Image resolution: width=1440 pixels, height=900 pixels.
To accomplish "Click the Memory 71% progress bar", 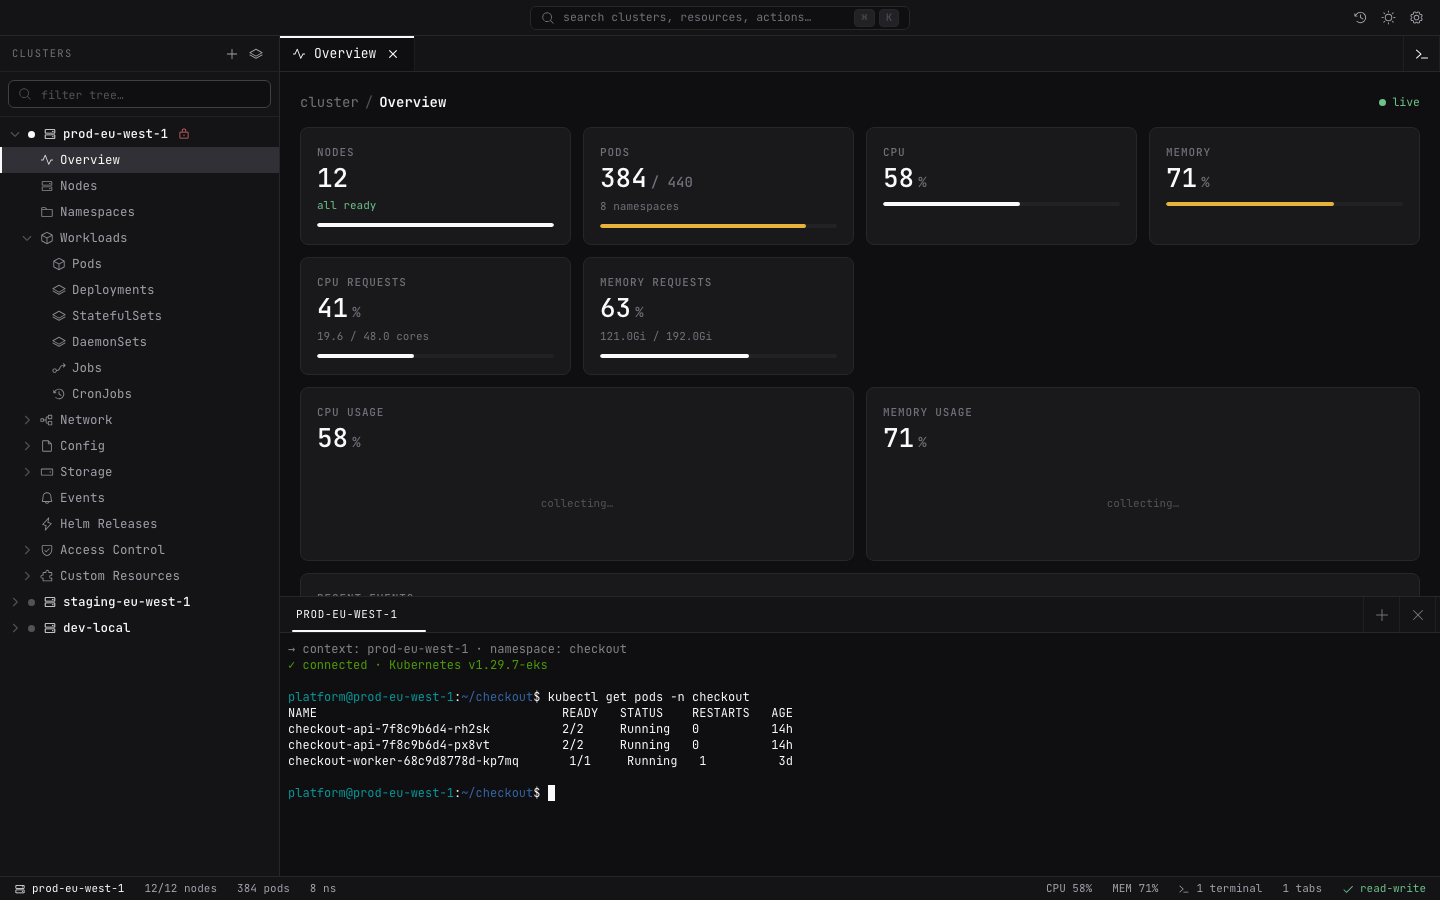I will pyautogui.click(x=1284, y=204).
